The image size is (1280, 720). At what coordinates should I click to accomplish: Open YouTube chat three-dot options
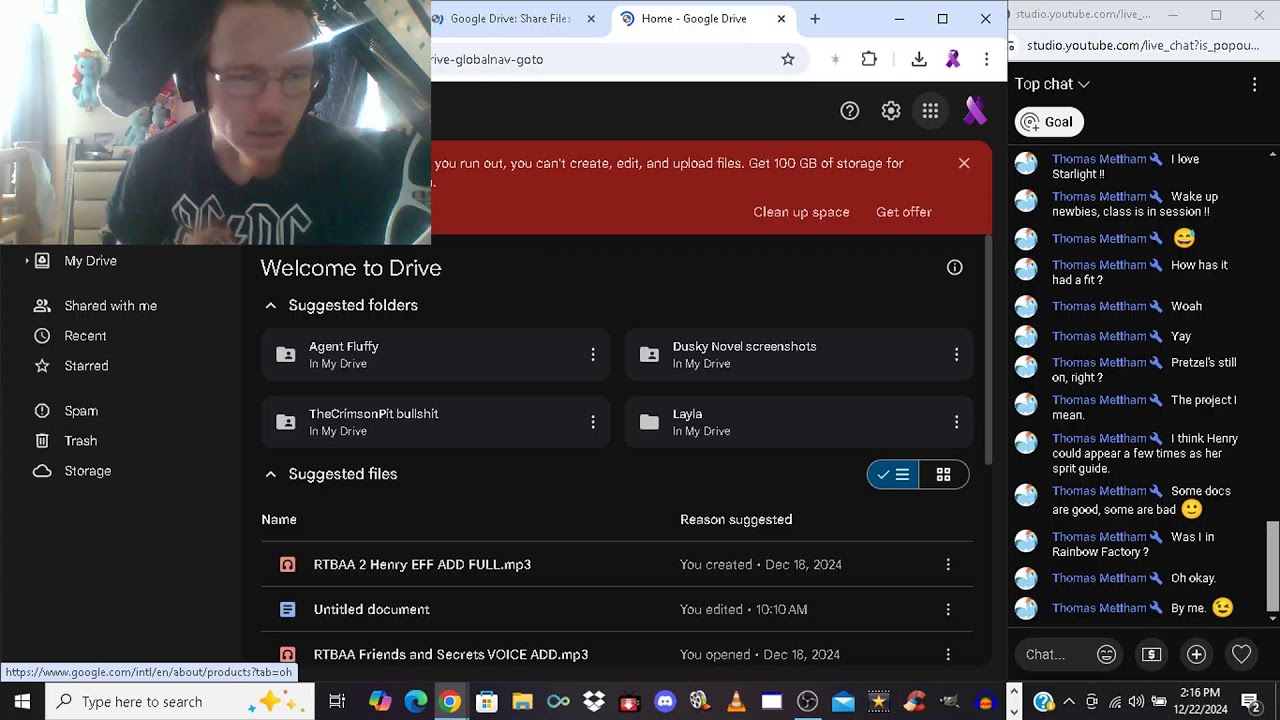click(x=1254, y=85)
